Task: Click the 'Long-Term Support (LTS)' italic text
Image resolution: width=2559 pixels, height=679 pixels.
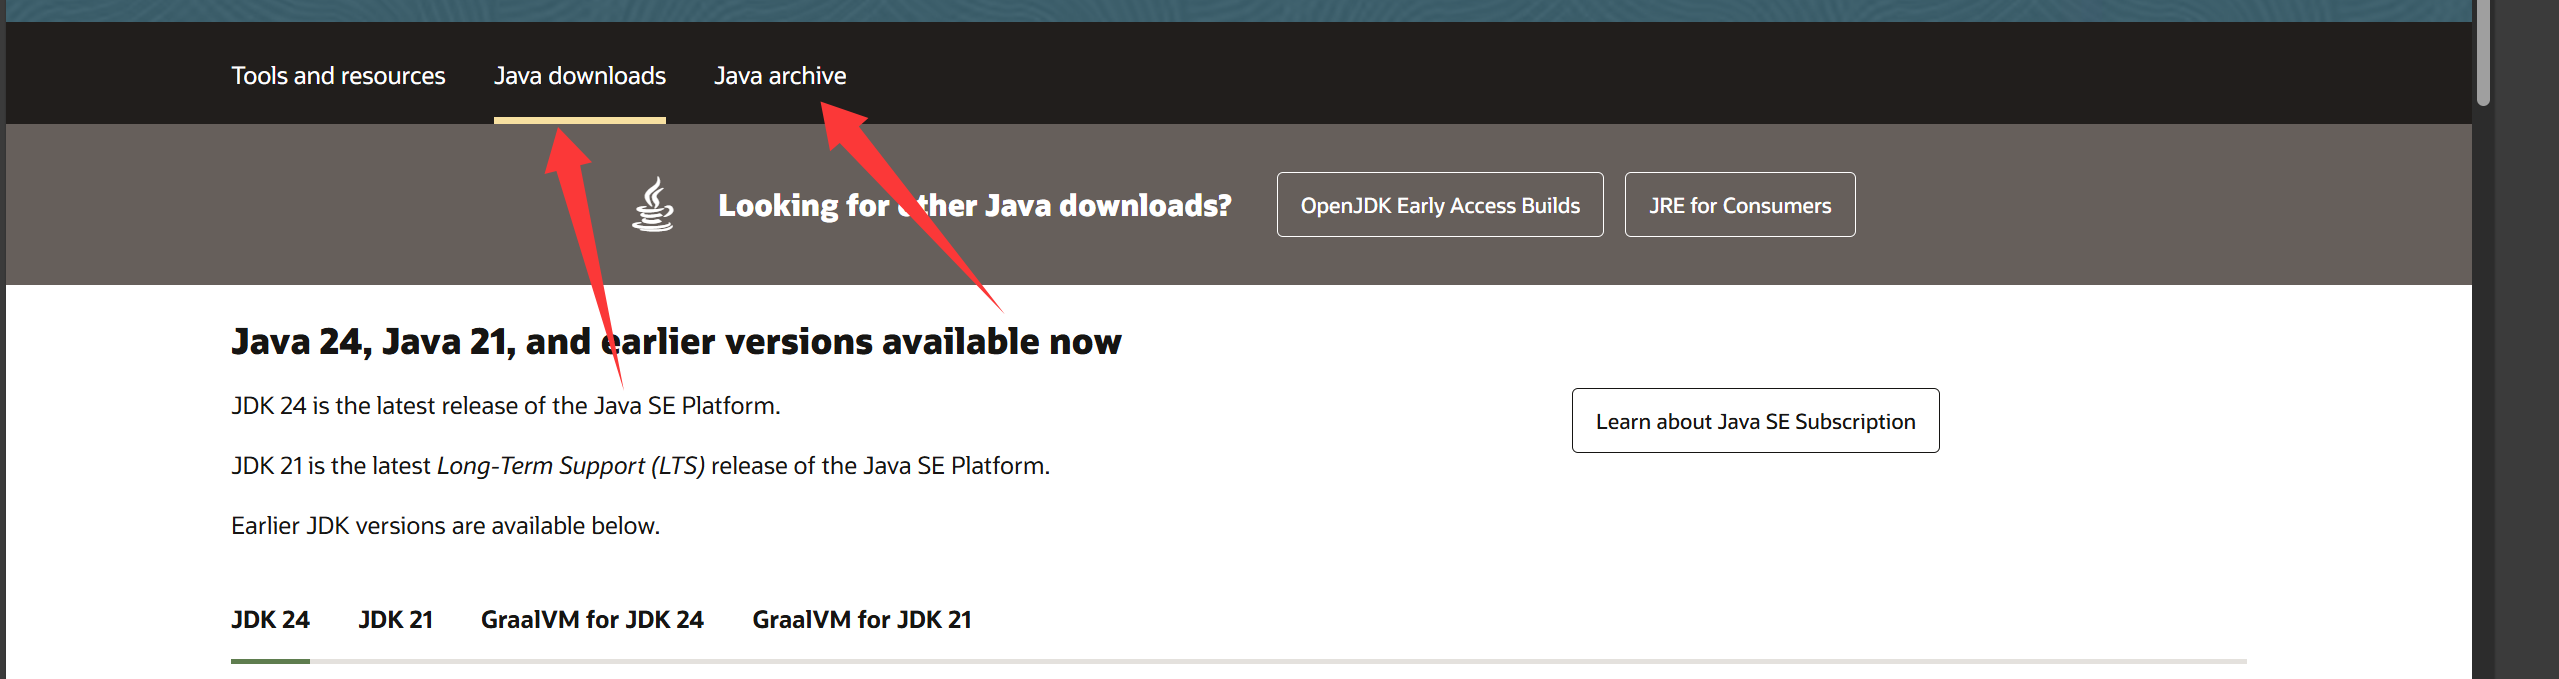Action: pos(571,466)
